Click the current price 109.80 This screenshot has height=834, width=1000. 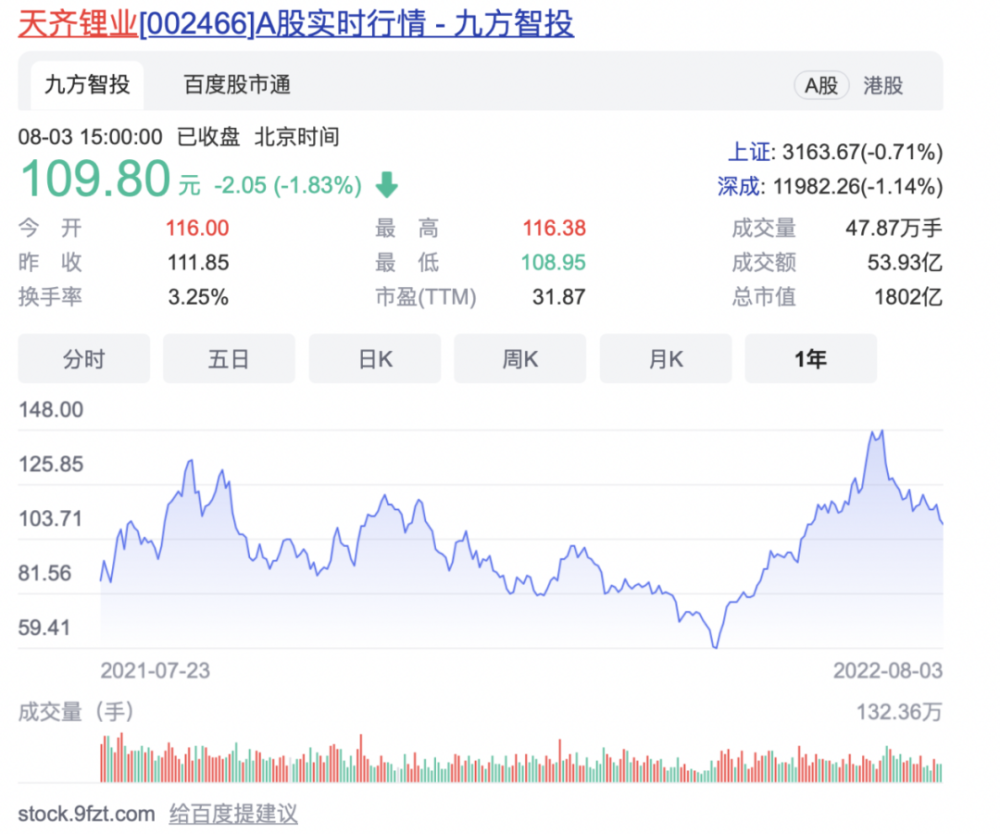coord(96,179)
